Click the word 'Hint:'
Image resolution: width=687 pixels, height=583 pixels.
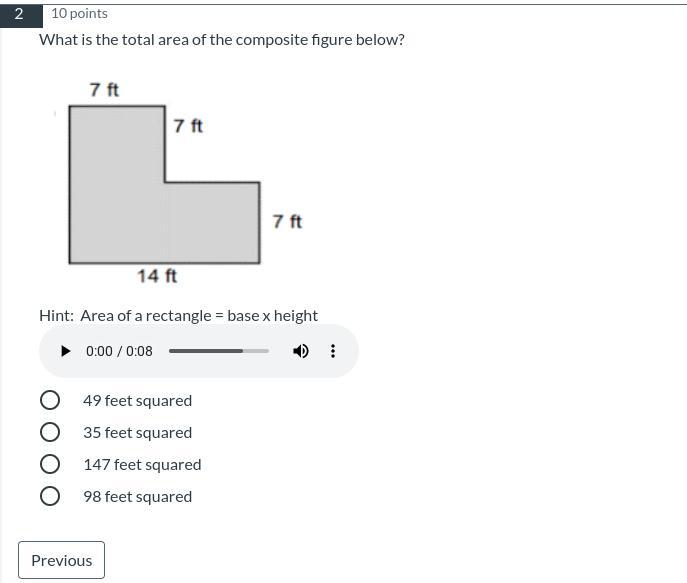click(56, 315)
